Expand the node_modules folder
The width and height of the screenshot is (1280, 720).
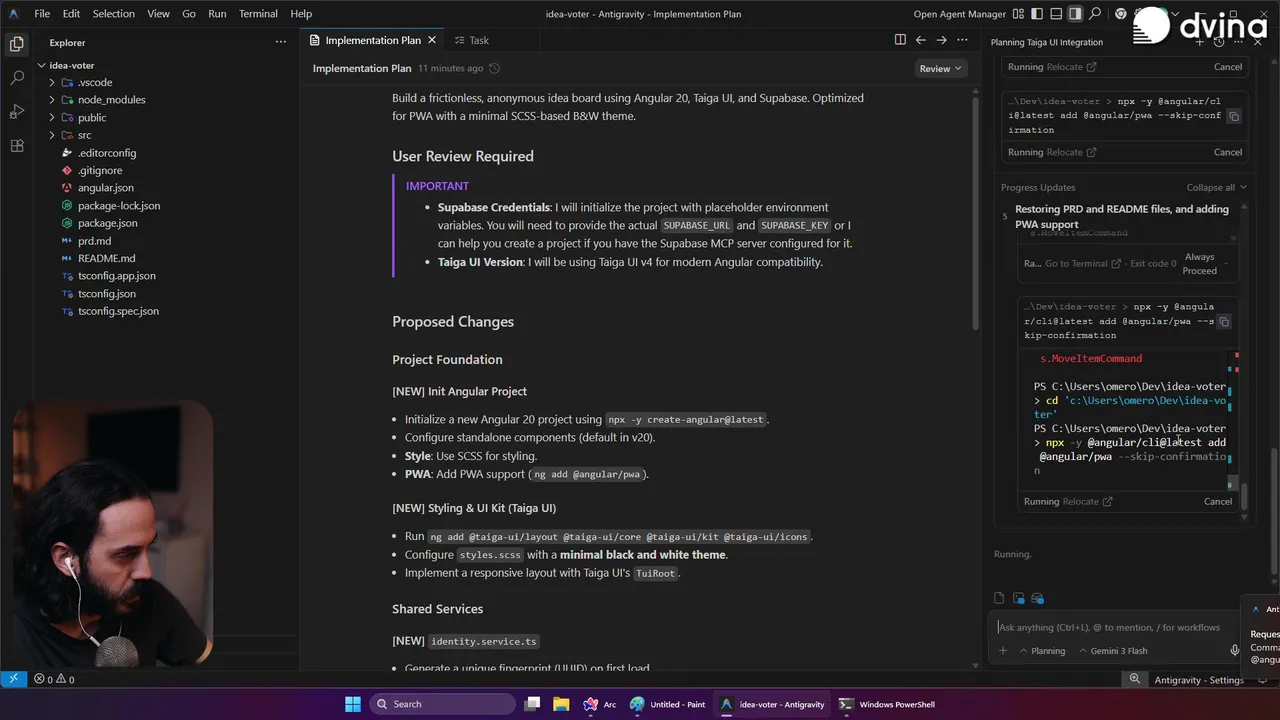coord(111,100)
